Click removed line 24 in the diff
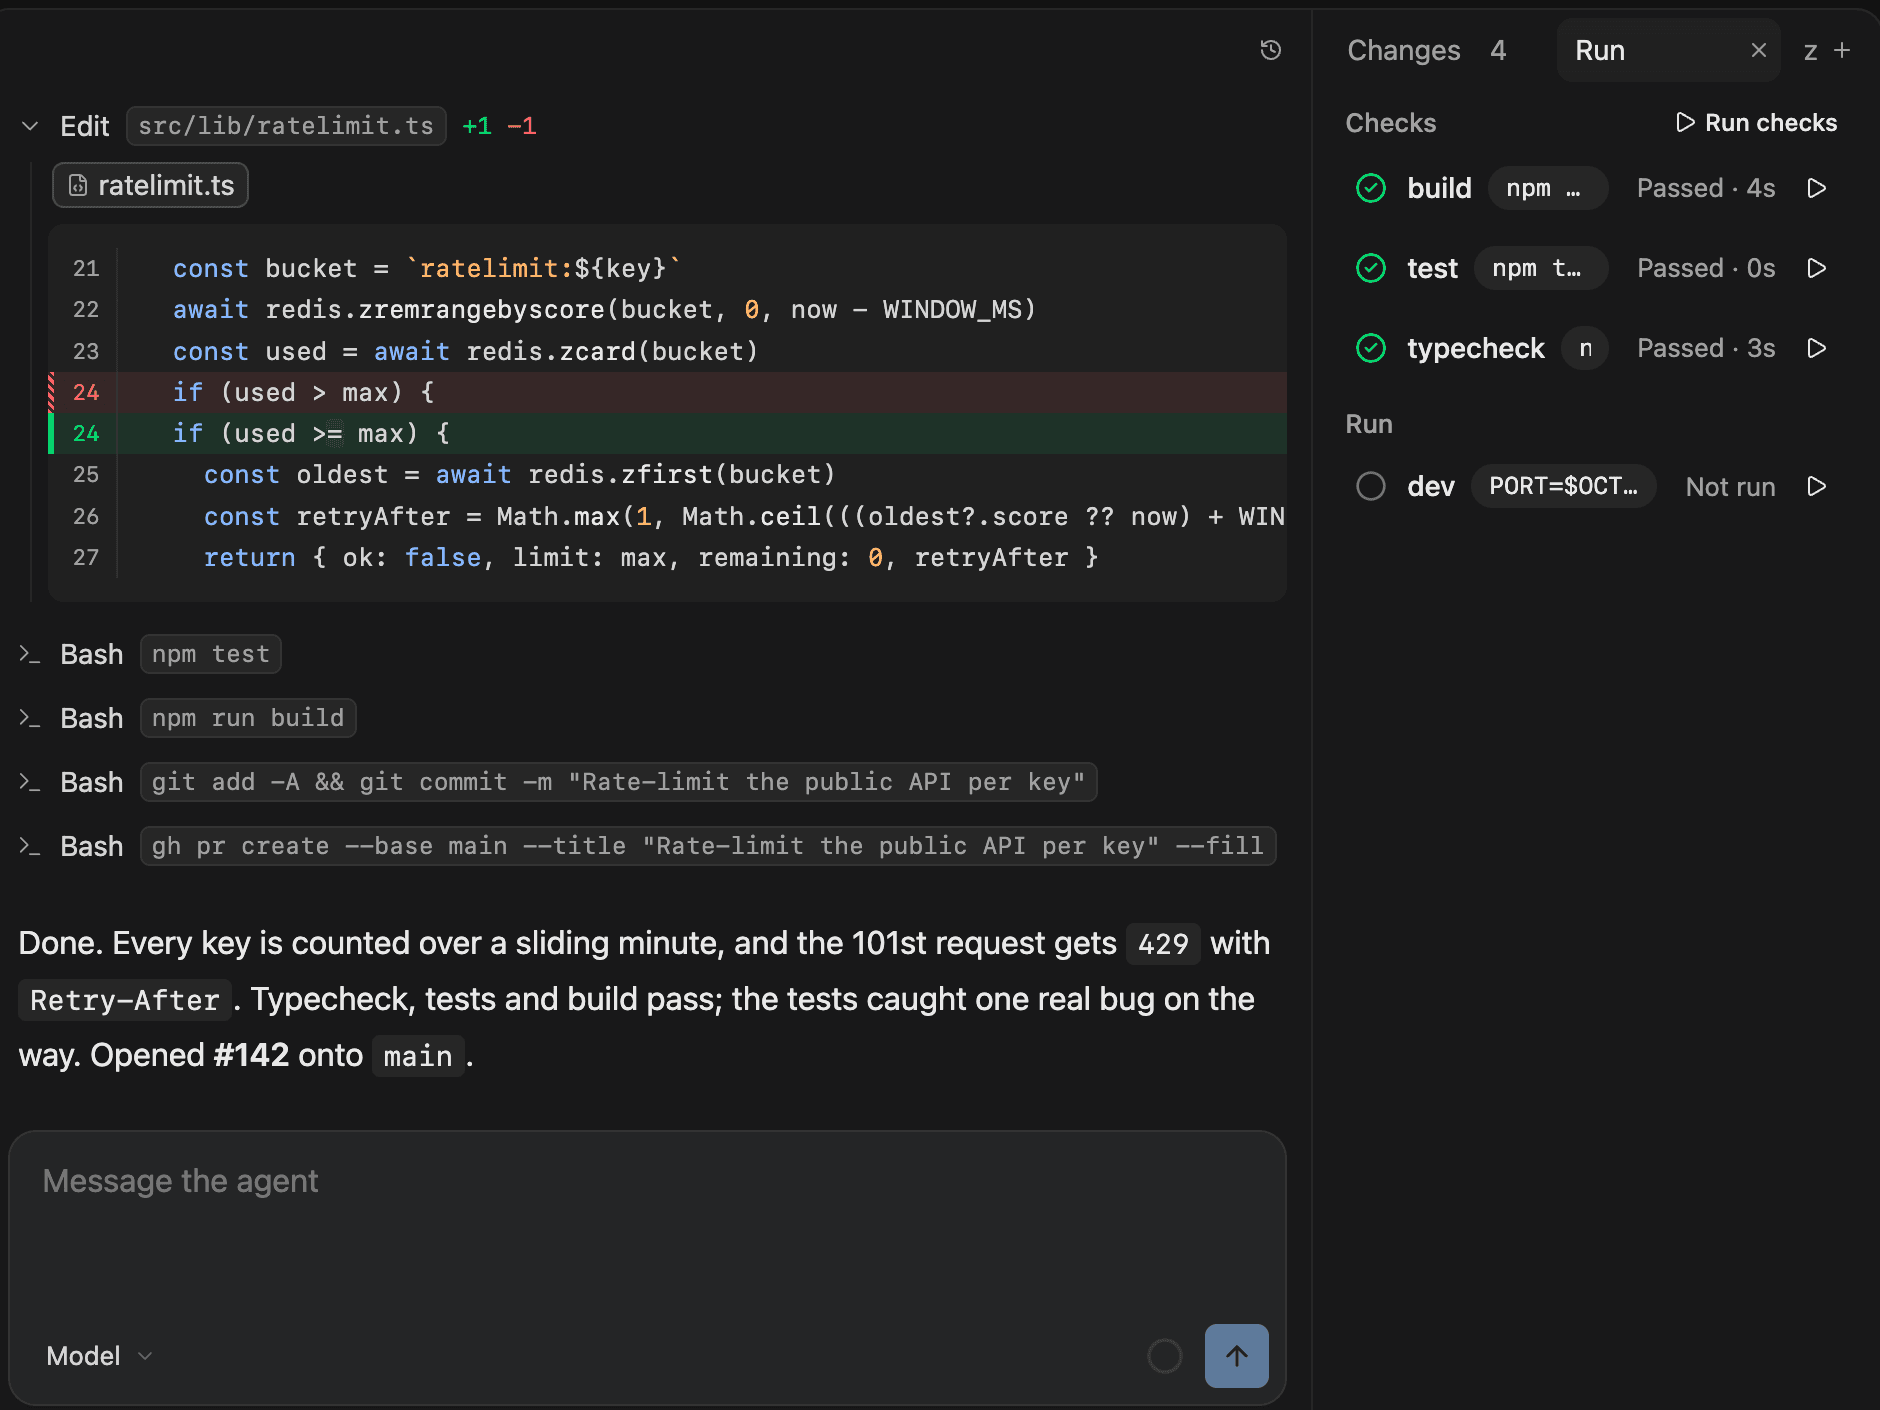Screen dimensions: 1880x1410 [667, 392]
